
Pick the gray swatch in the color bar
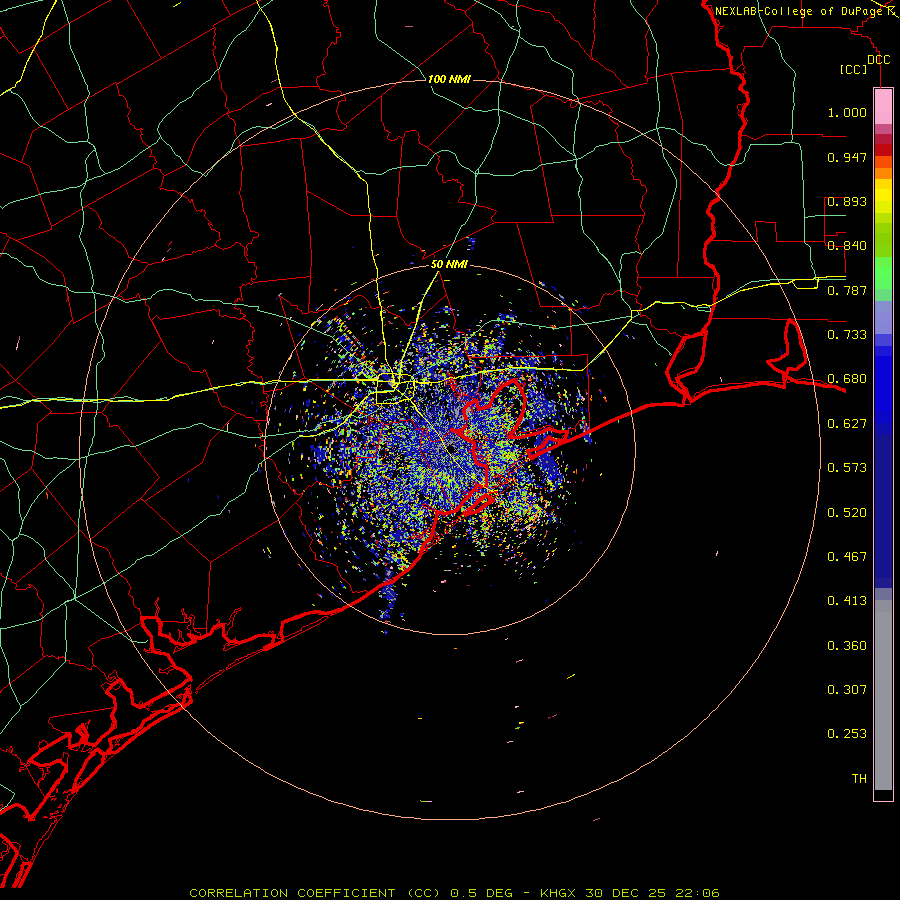(883, 700)
